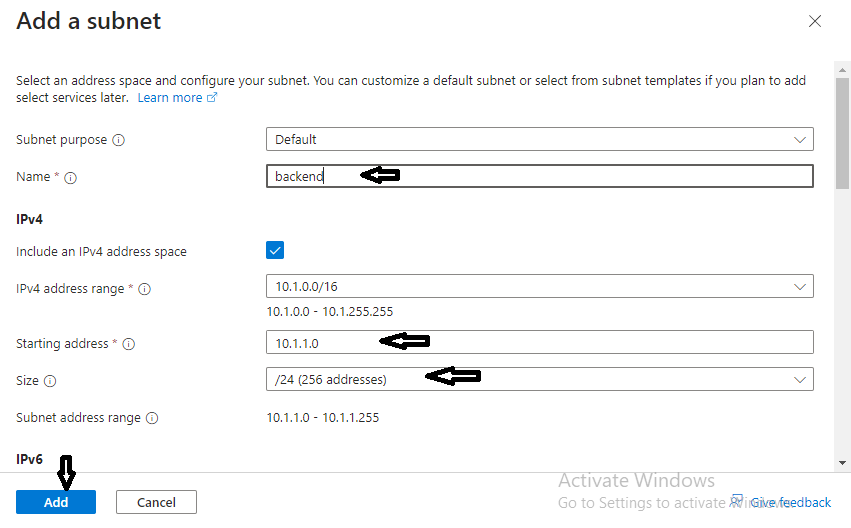
Task: Click the Size info icon
Action: [x=51, y=381]
